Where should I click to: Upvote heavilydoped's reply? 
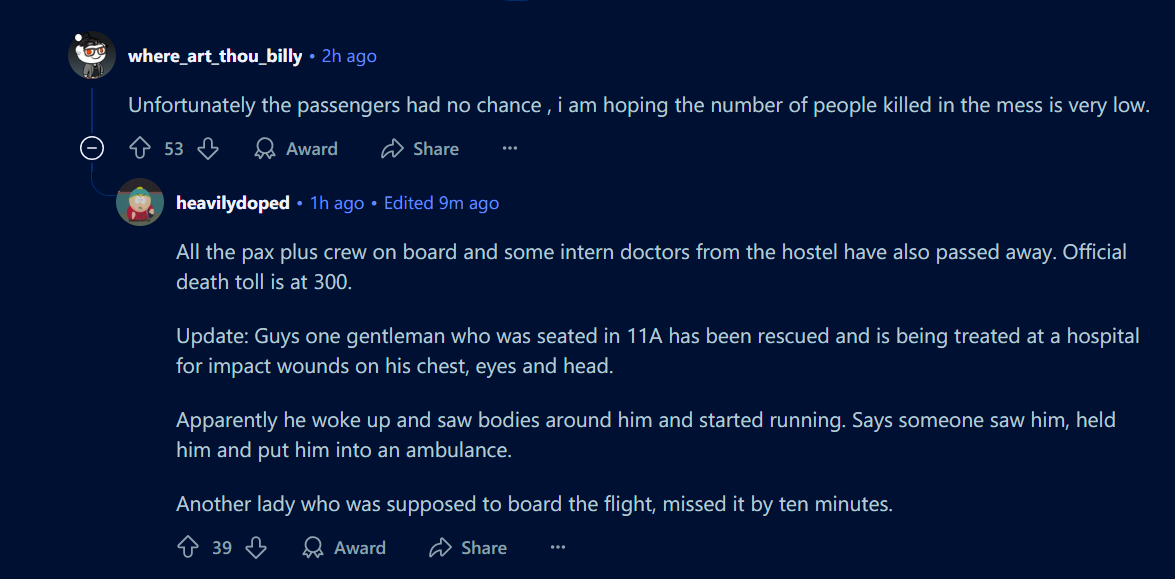point(188,548)
